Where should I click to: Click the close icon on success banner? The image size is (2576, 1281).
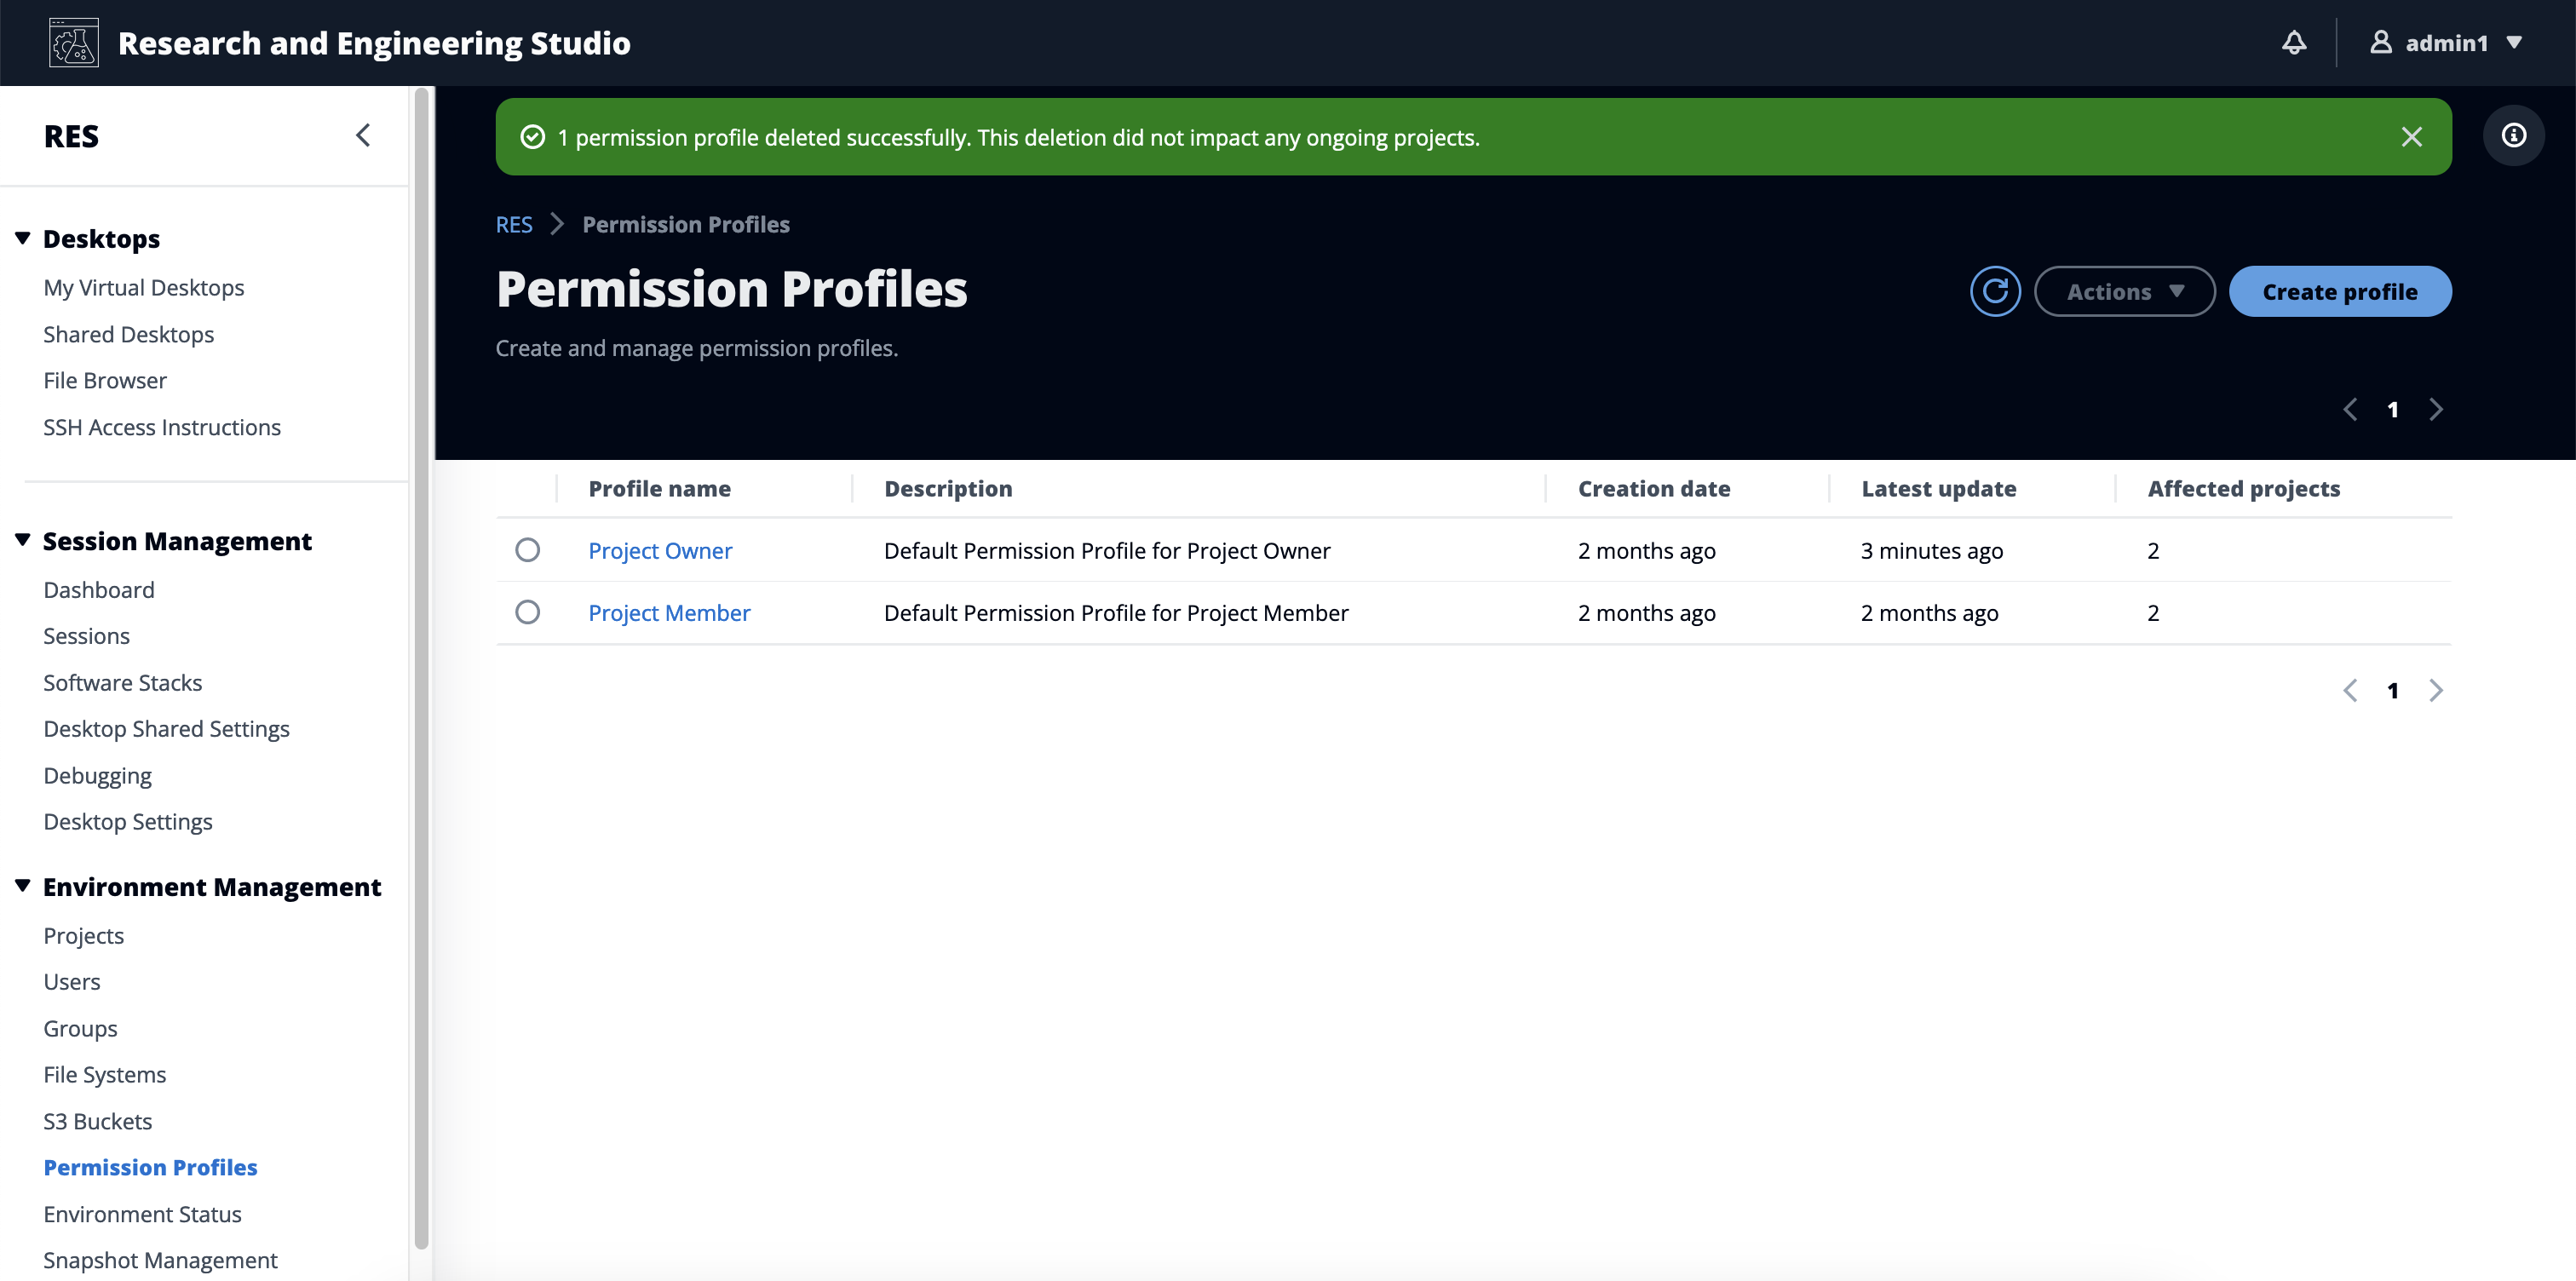(2412, 135)
